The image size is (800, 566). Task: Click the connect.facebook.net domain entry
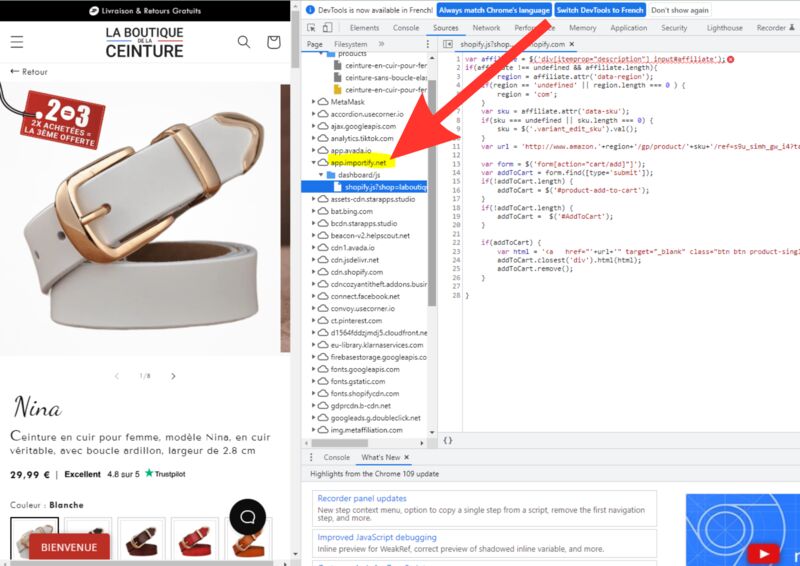point(365,297)
